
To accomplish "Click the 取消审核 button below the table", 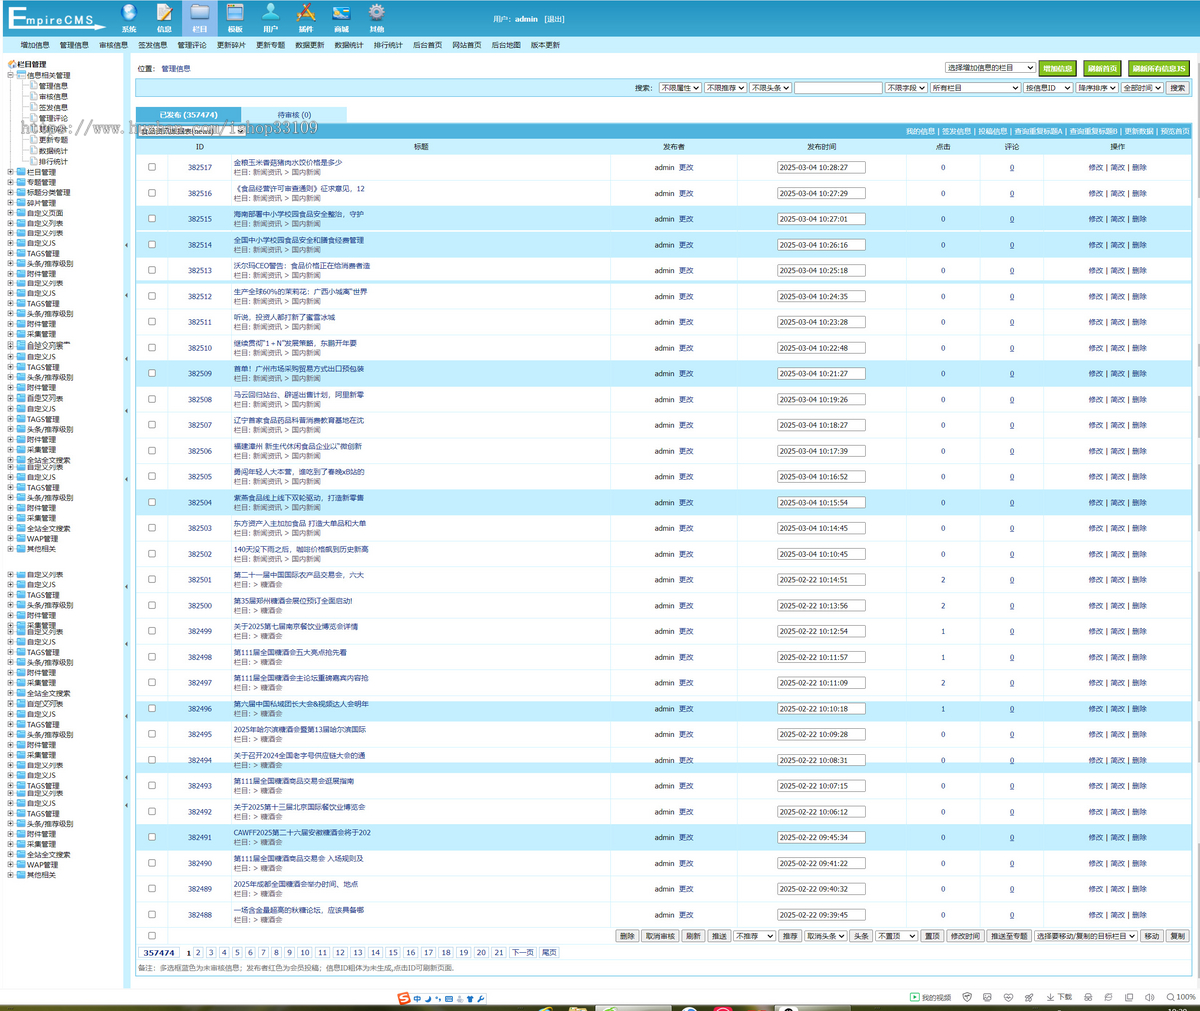I will pyautogui.click(x=660, y=936).
